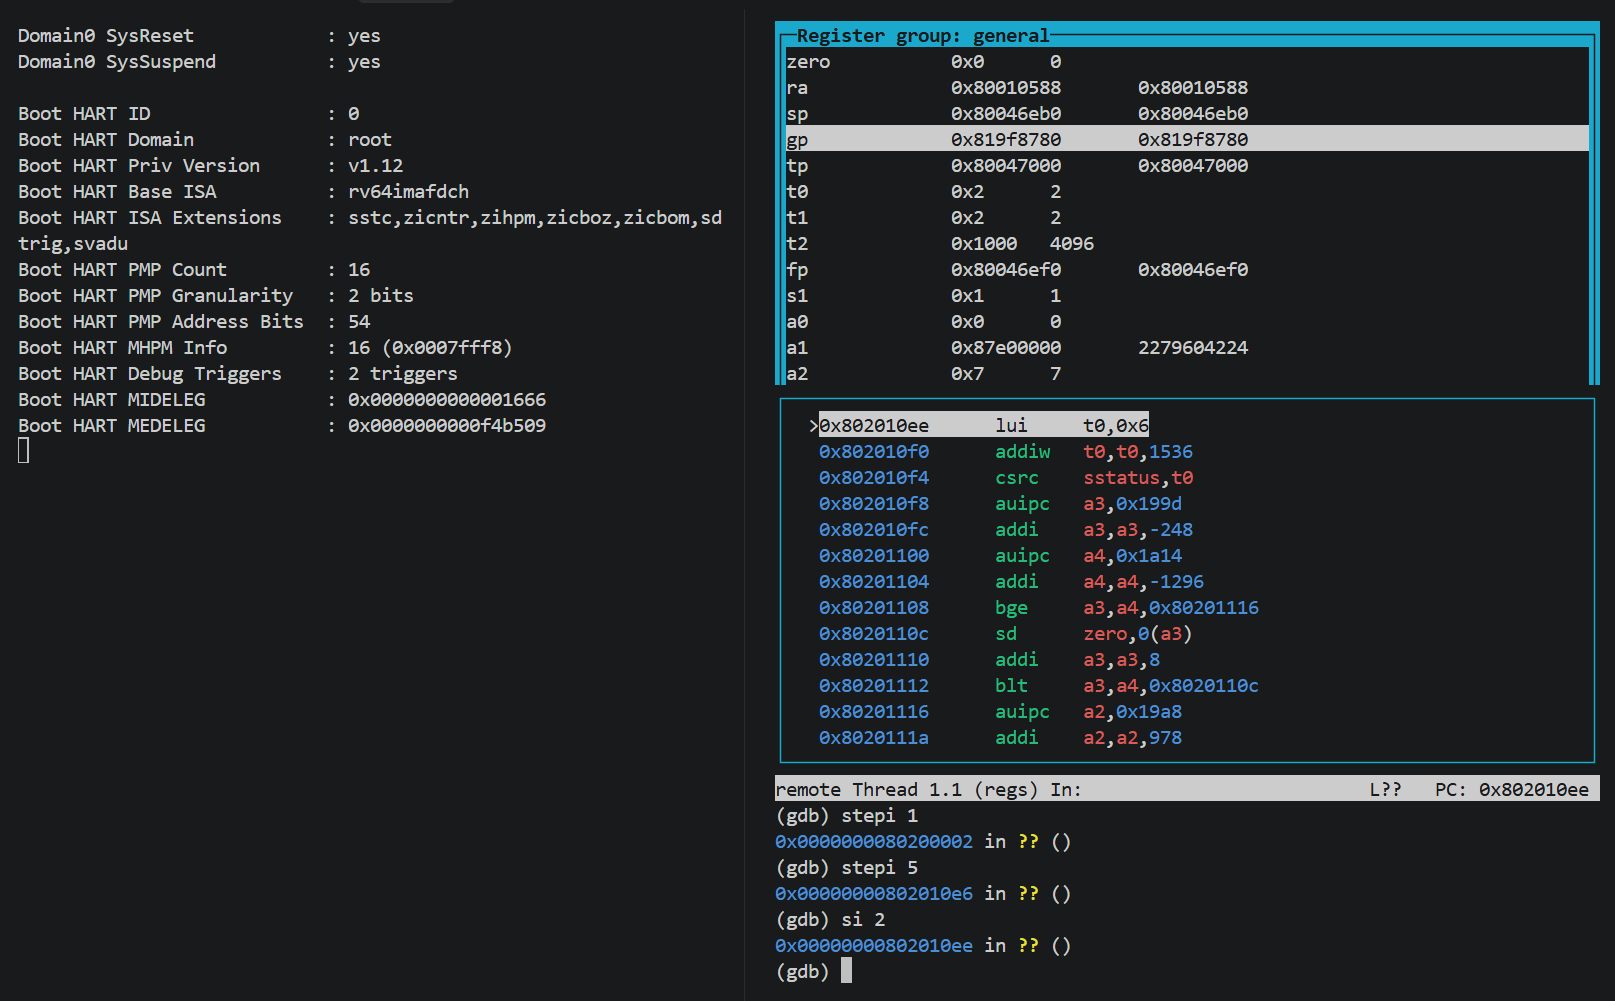Viewport: 1615px width, 1001px height.
Task: Click the csrc sstatus instruction line
Action: [x=1005, y=478]
